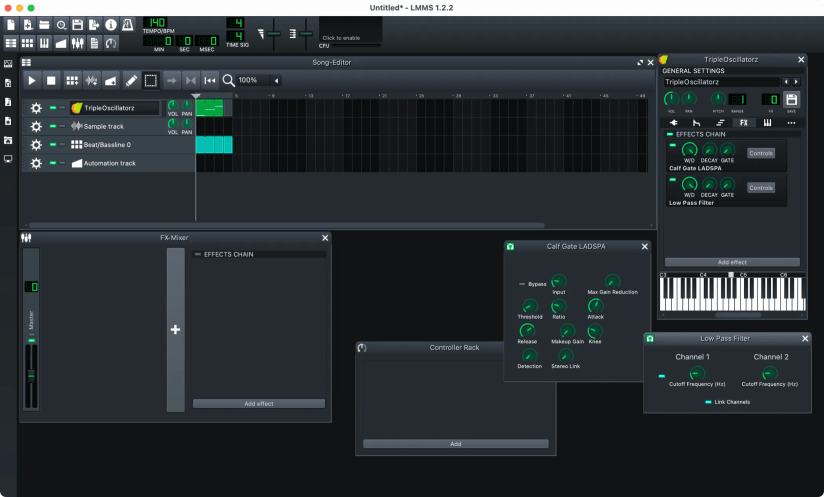This screenshot has height=497, width=824.
Task: Toggle the metronome icon
Action: (x=128, y=25)
